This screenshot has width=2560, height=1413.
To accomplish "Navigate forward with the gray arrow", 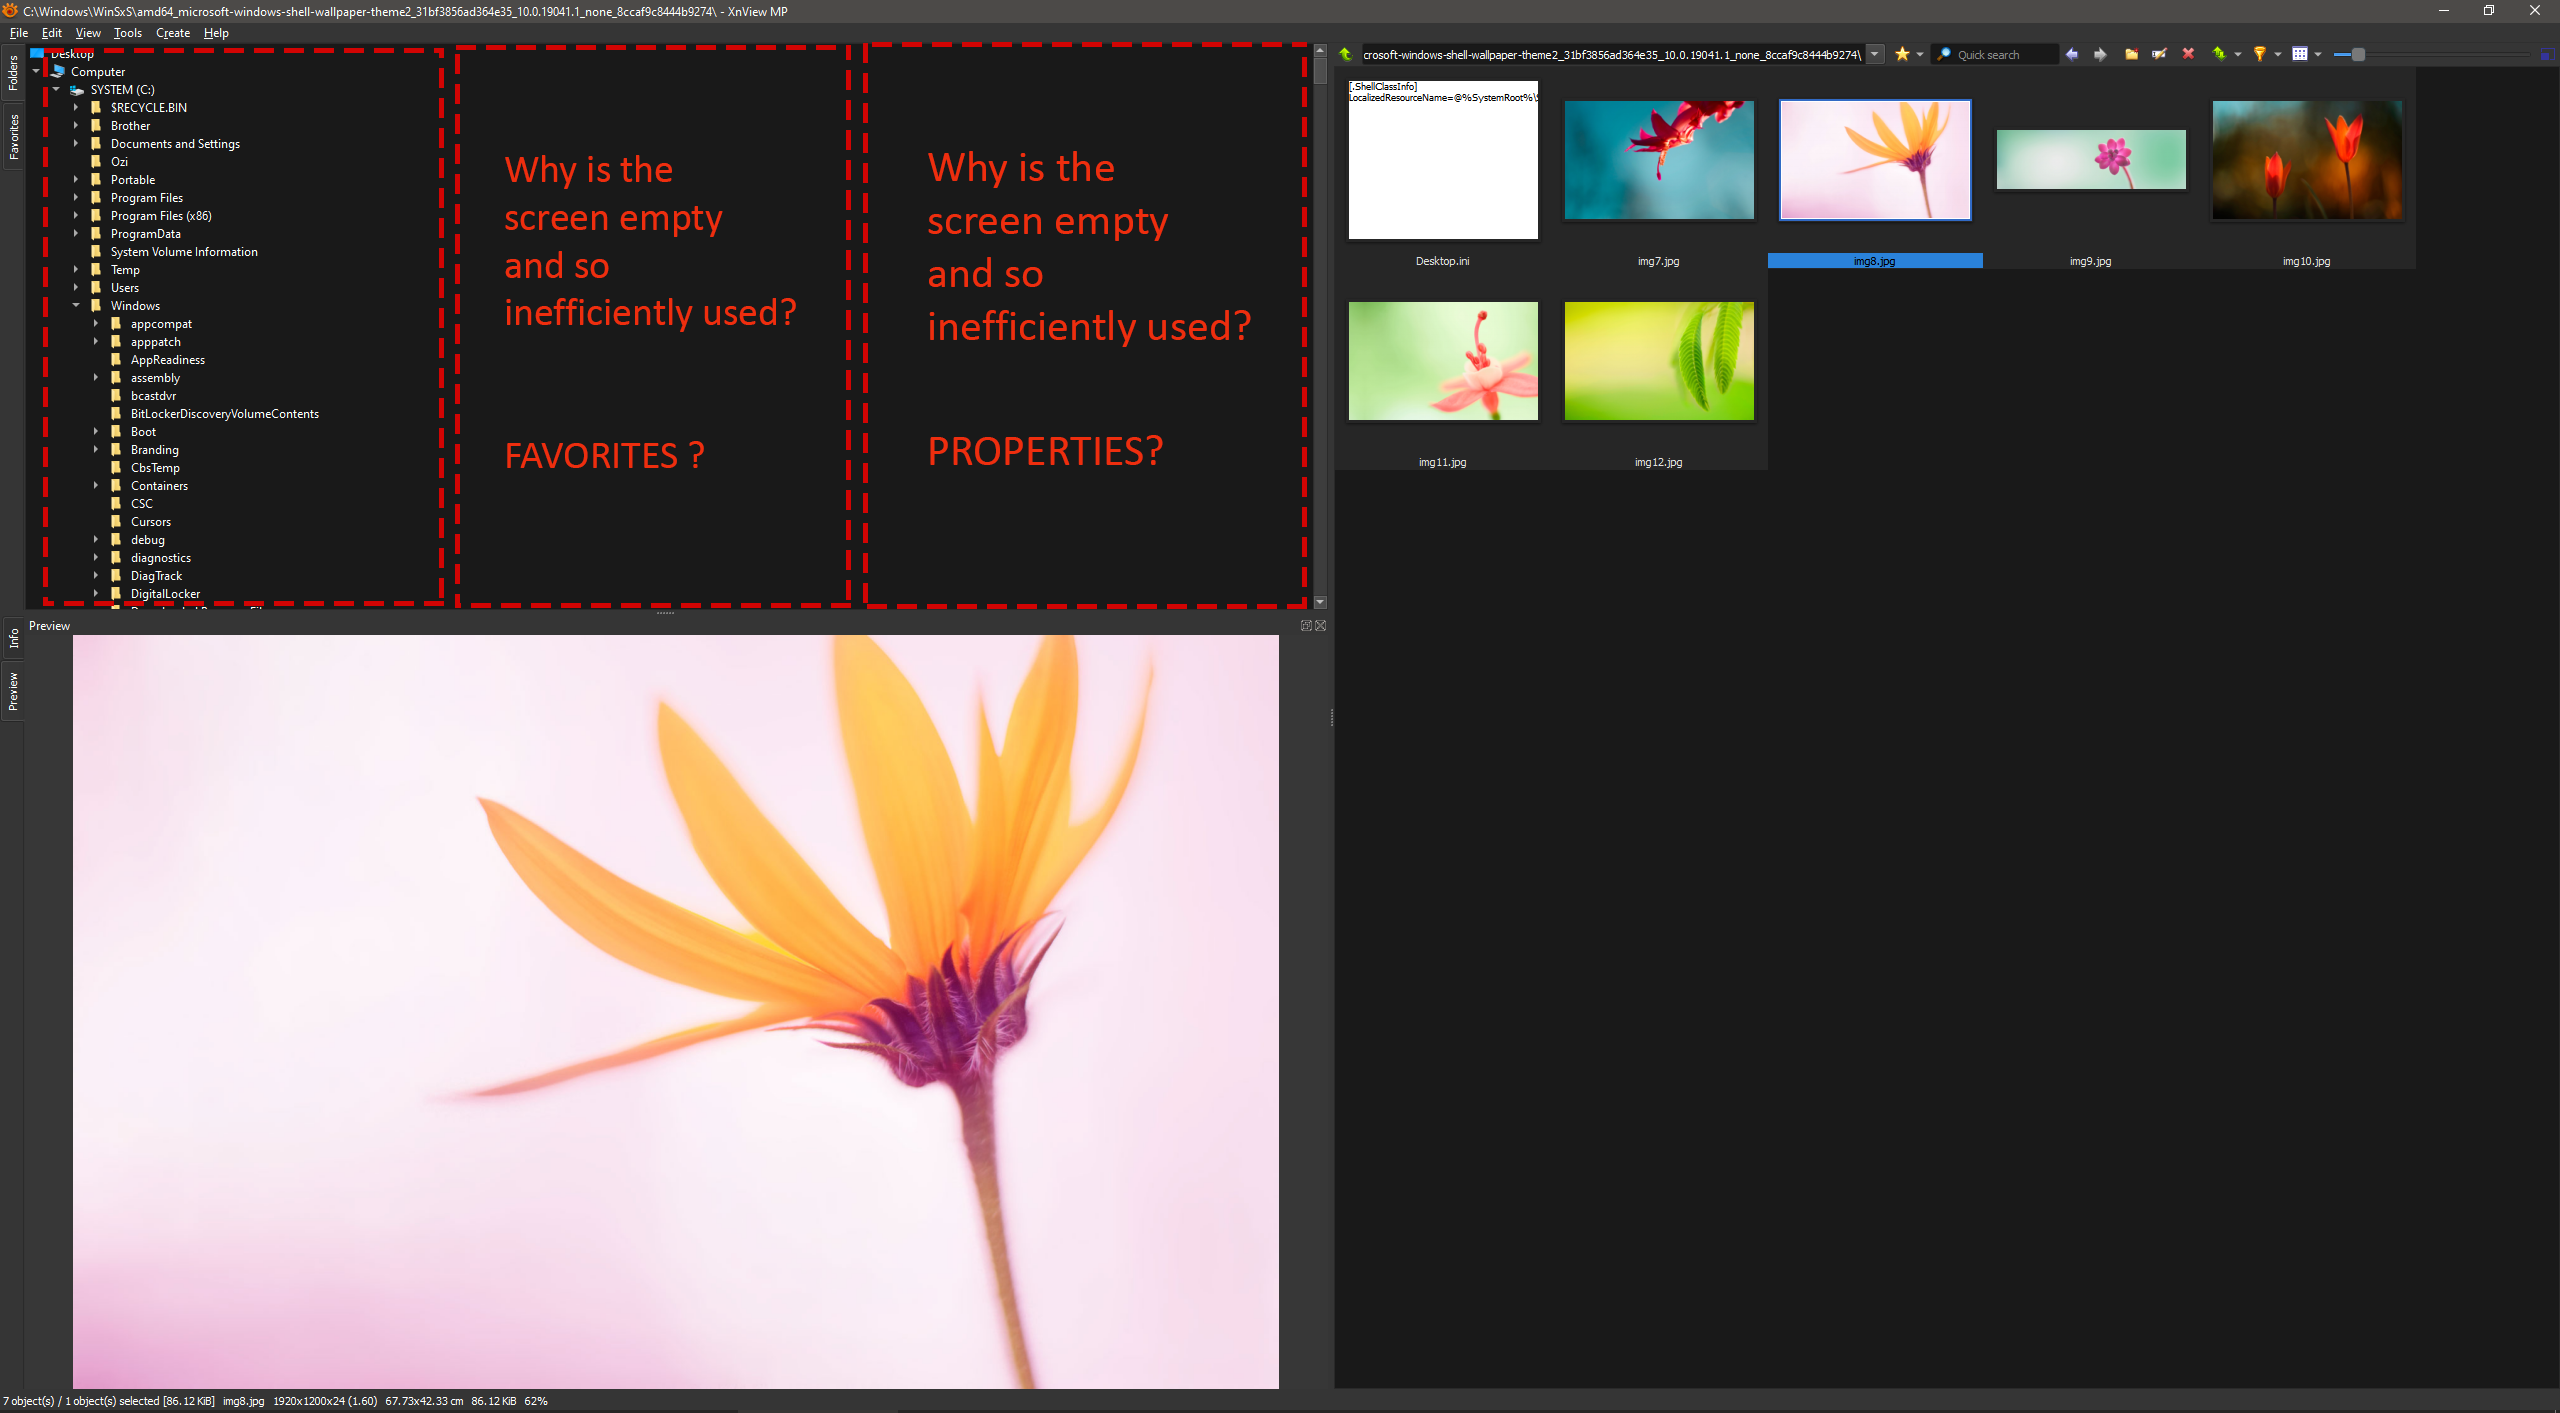I will [2100, 54].
